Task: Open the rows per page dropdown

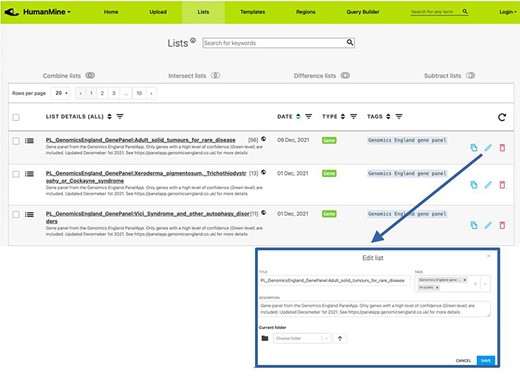Action: (61, 93)
